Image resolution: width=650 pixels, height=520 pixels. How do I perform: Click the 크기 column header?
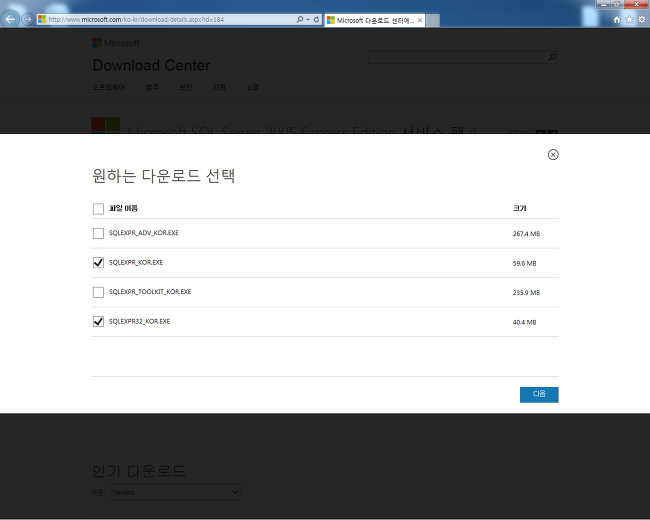pyautogui.click(x=519, y=208)
